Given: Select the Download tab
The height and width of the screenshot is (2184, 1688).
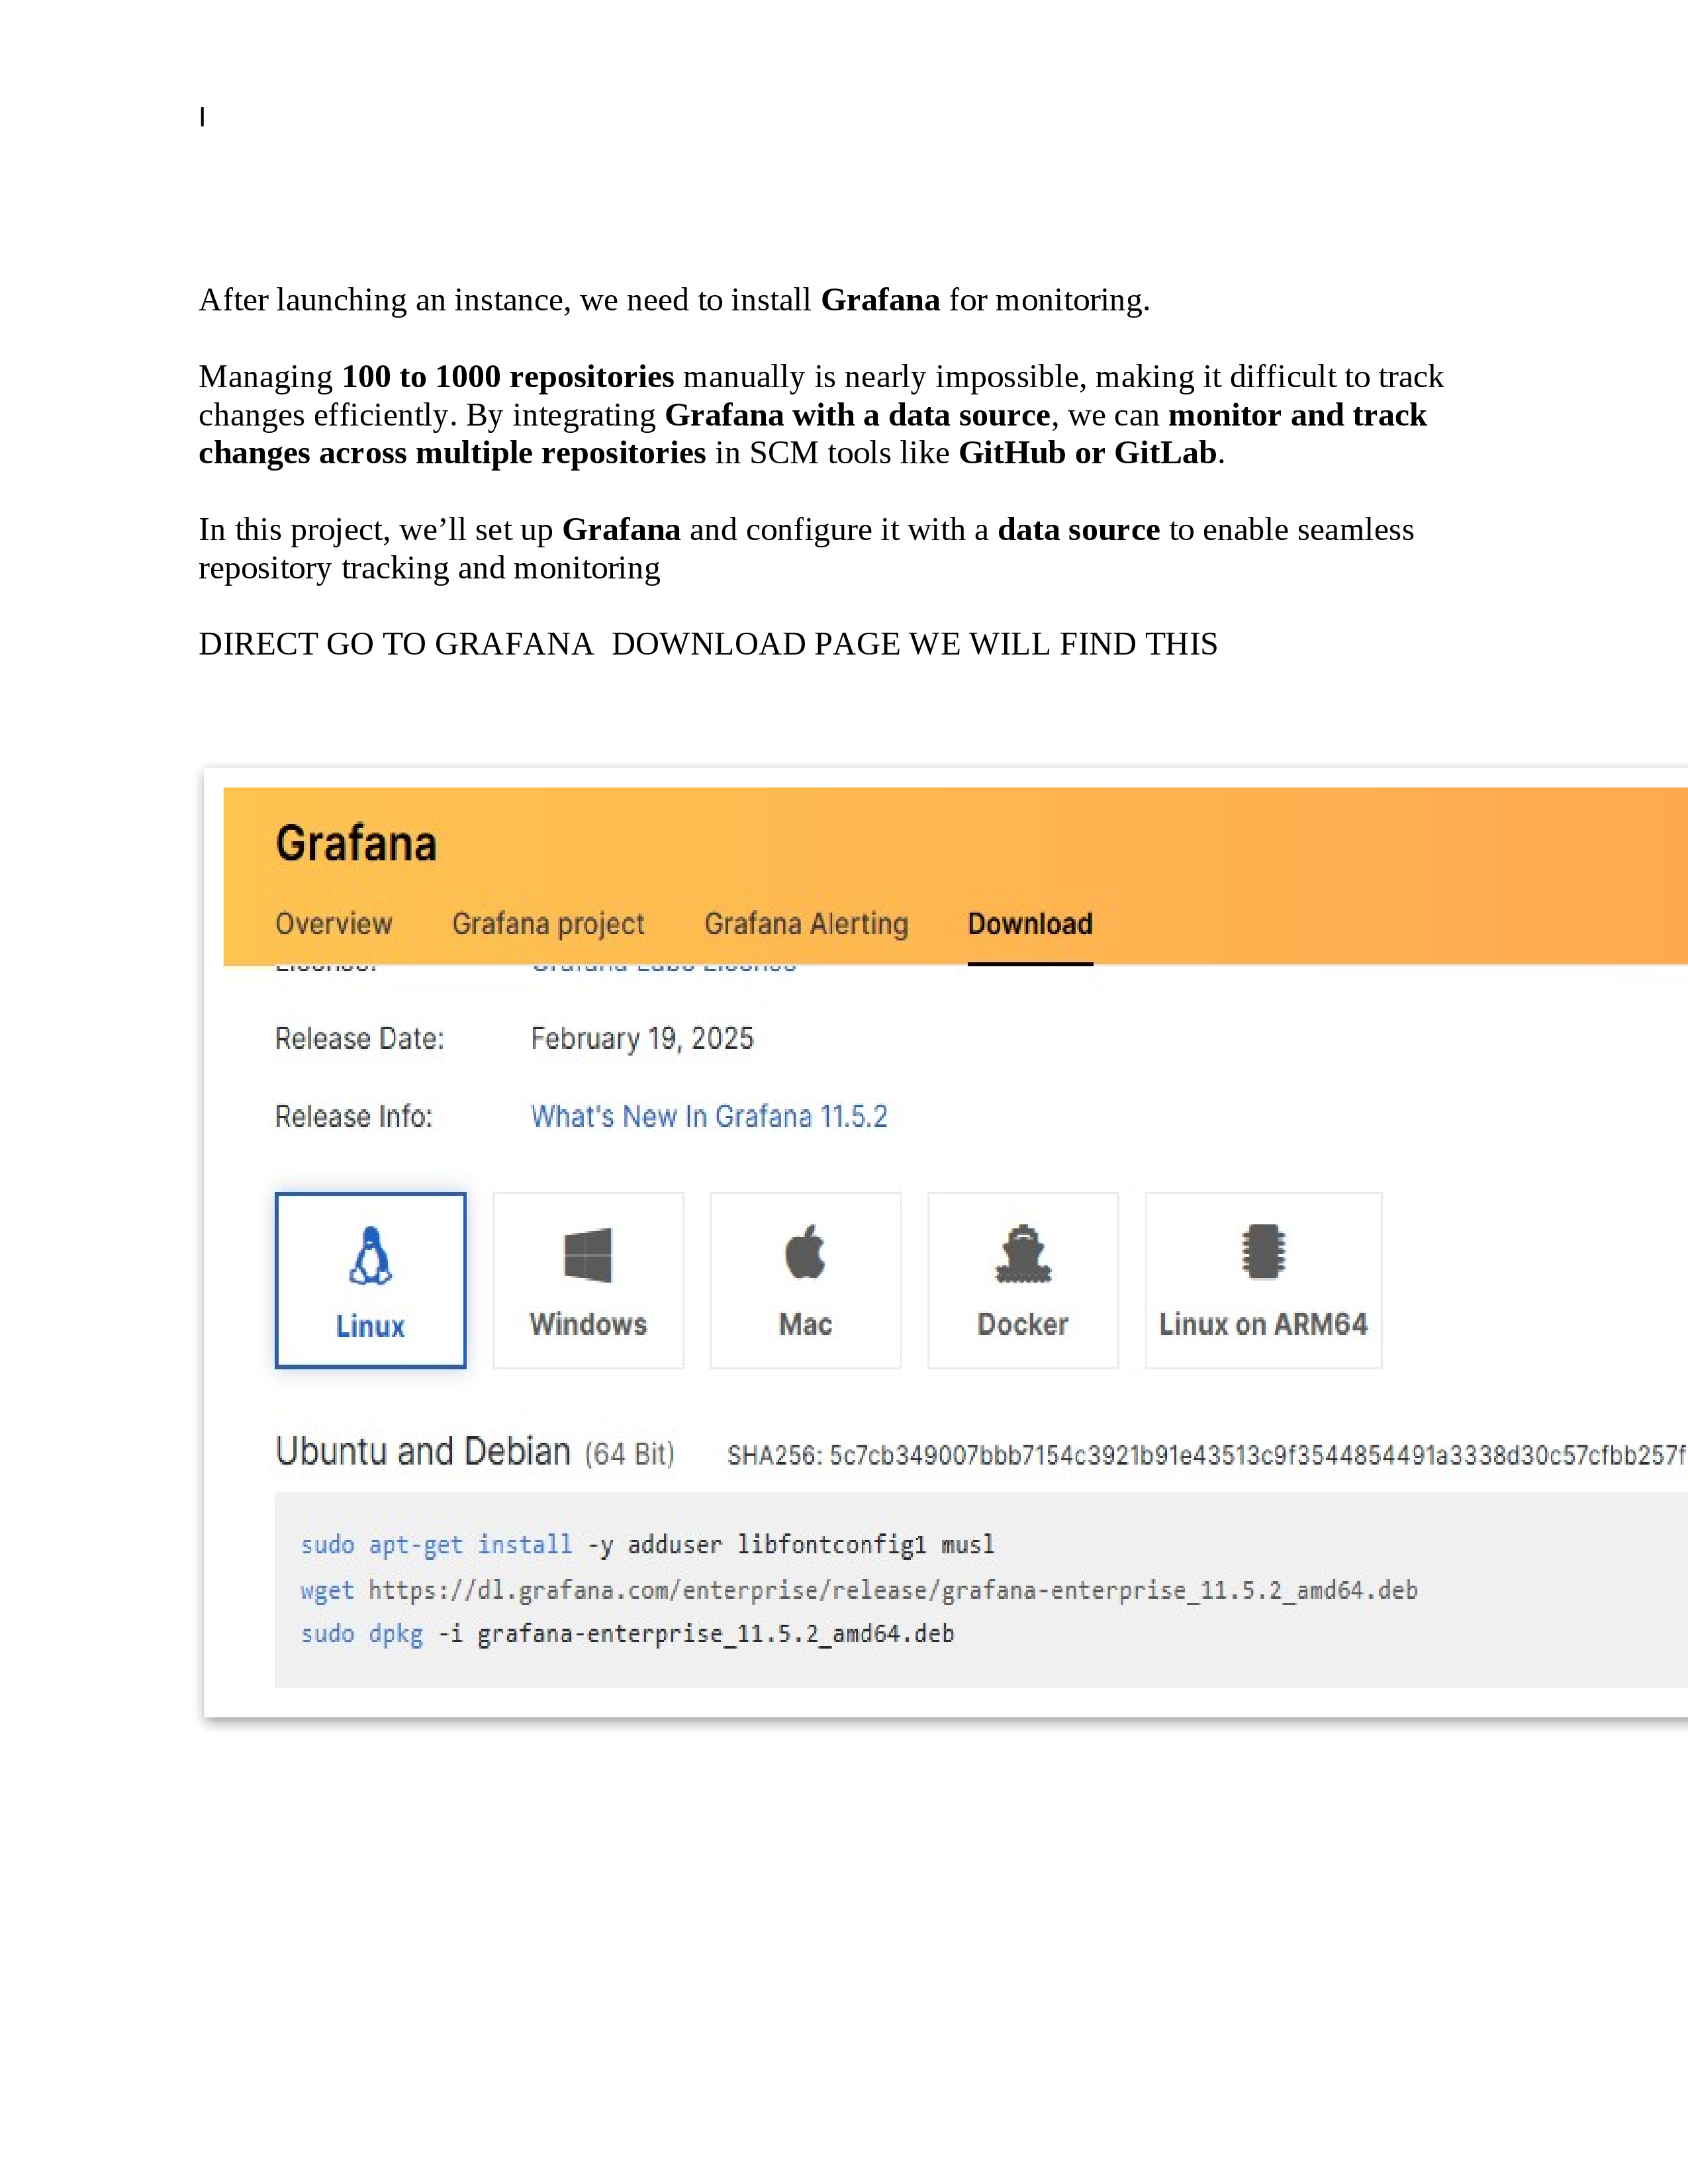Looking at the screenshot, I should 1030,923.
